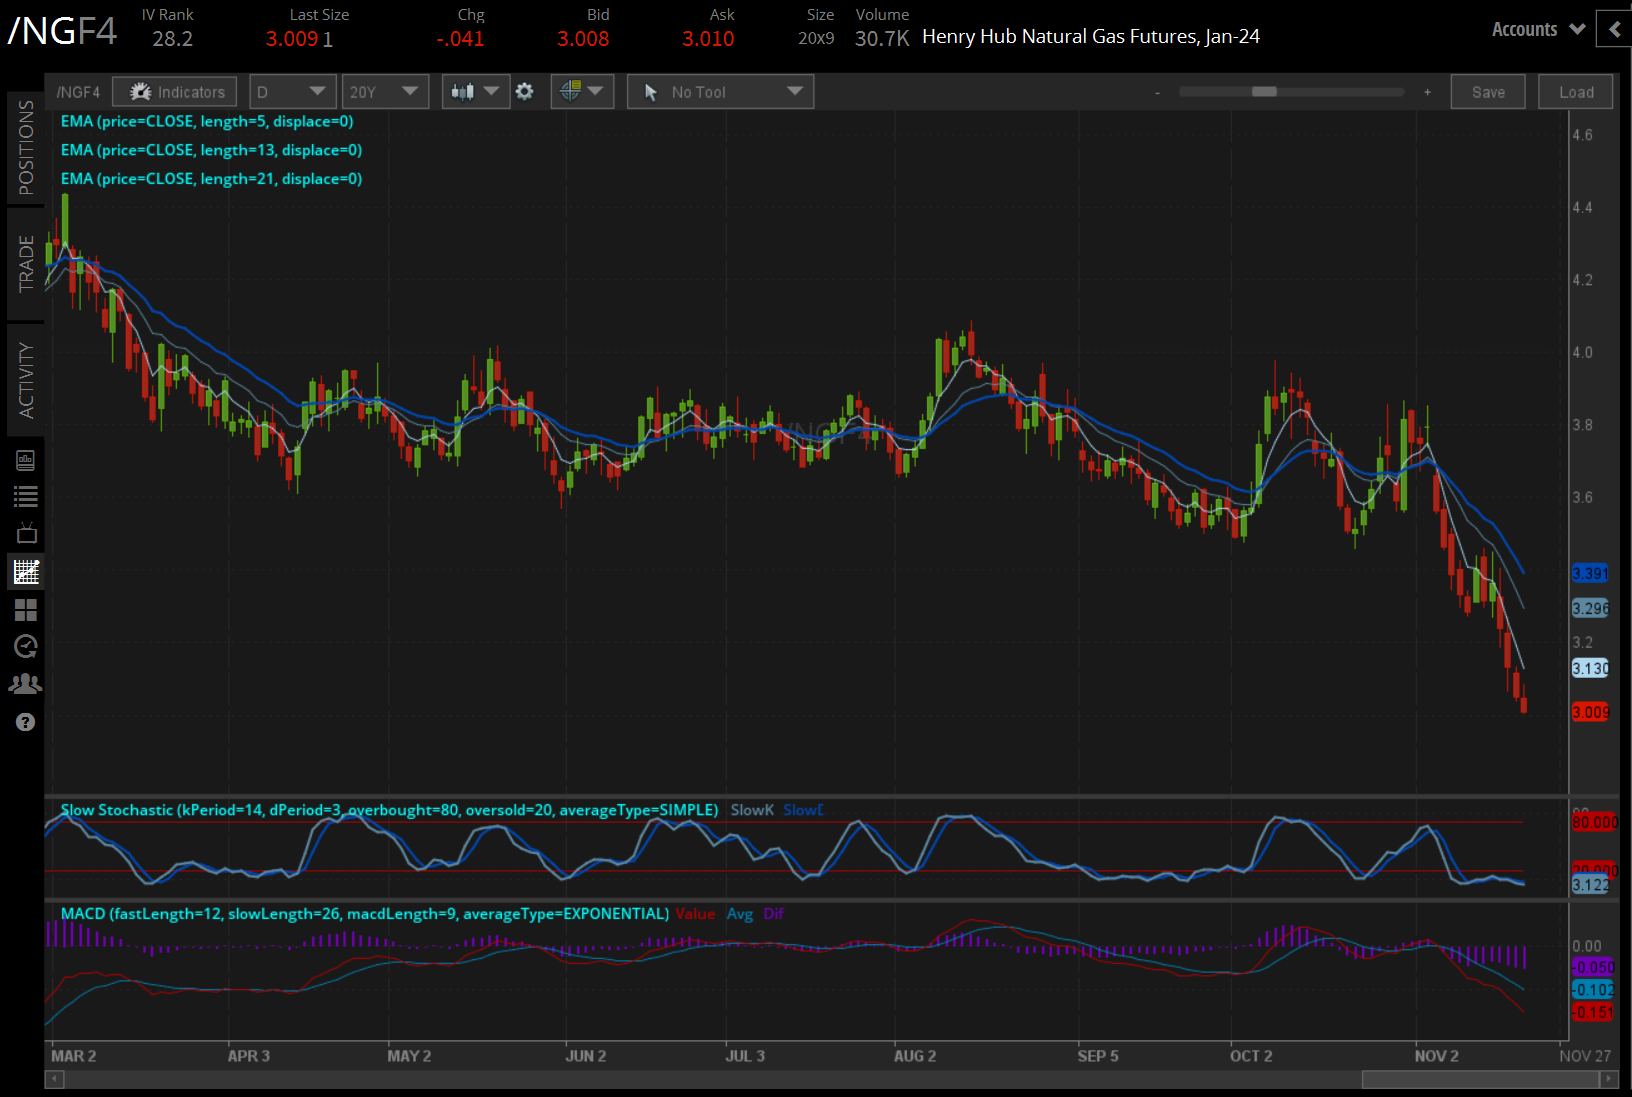Image resolution: width=1632 pixels, height=1097 pixels.
Task: Open the watchlist icon in sidebar
Action: (x=26, y=496)
